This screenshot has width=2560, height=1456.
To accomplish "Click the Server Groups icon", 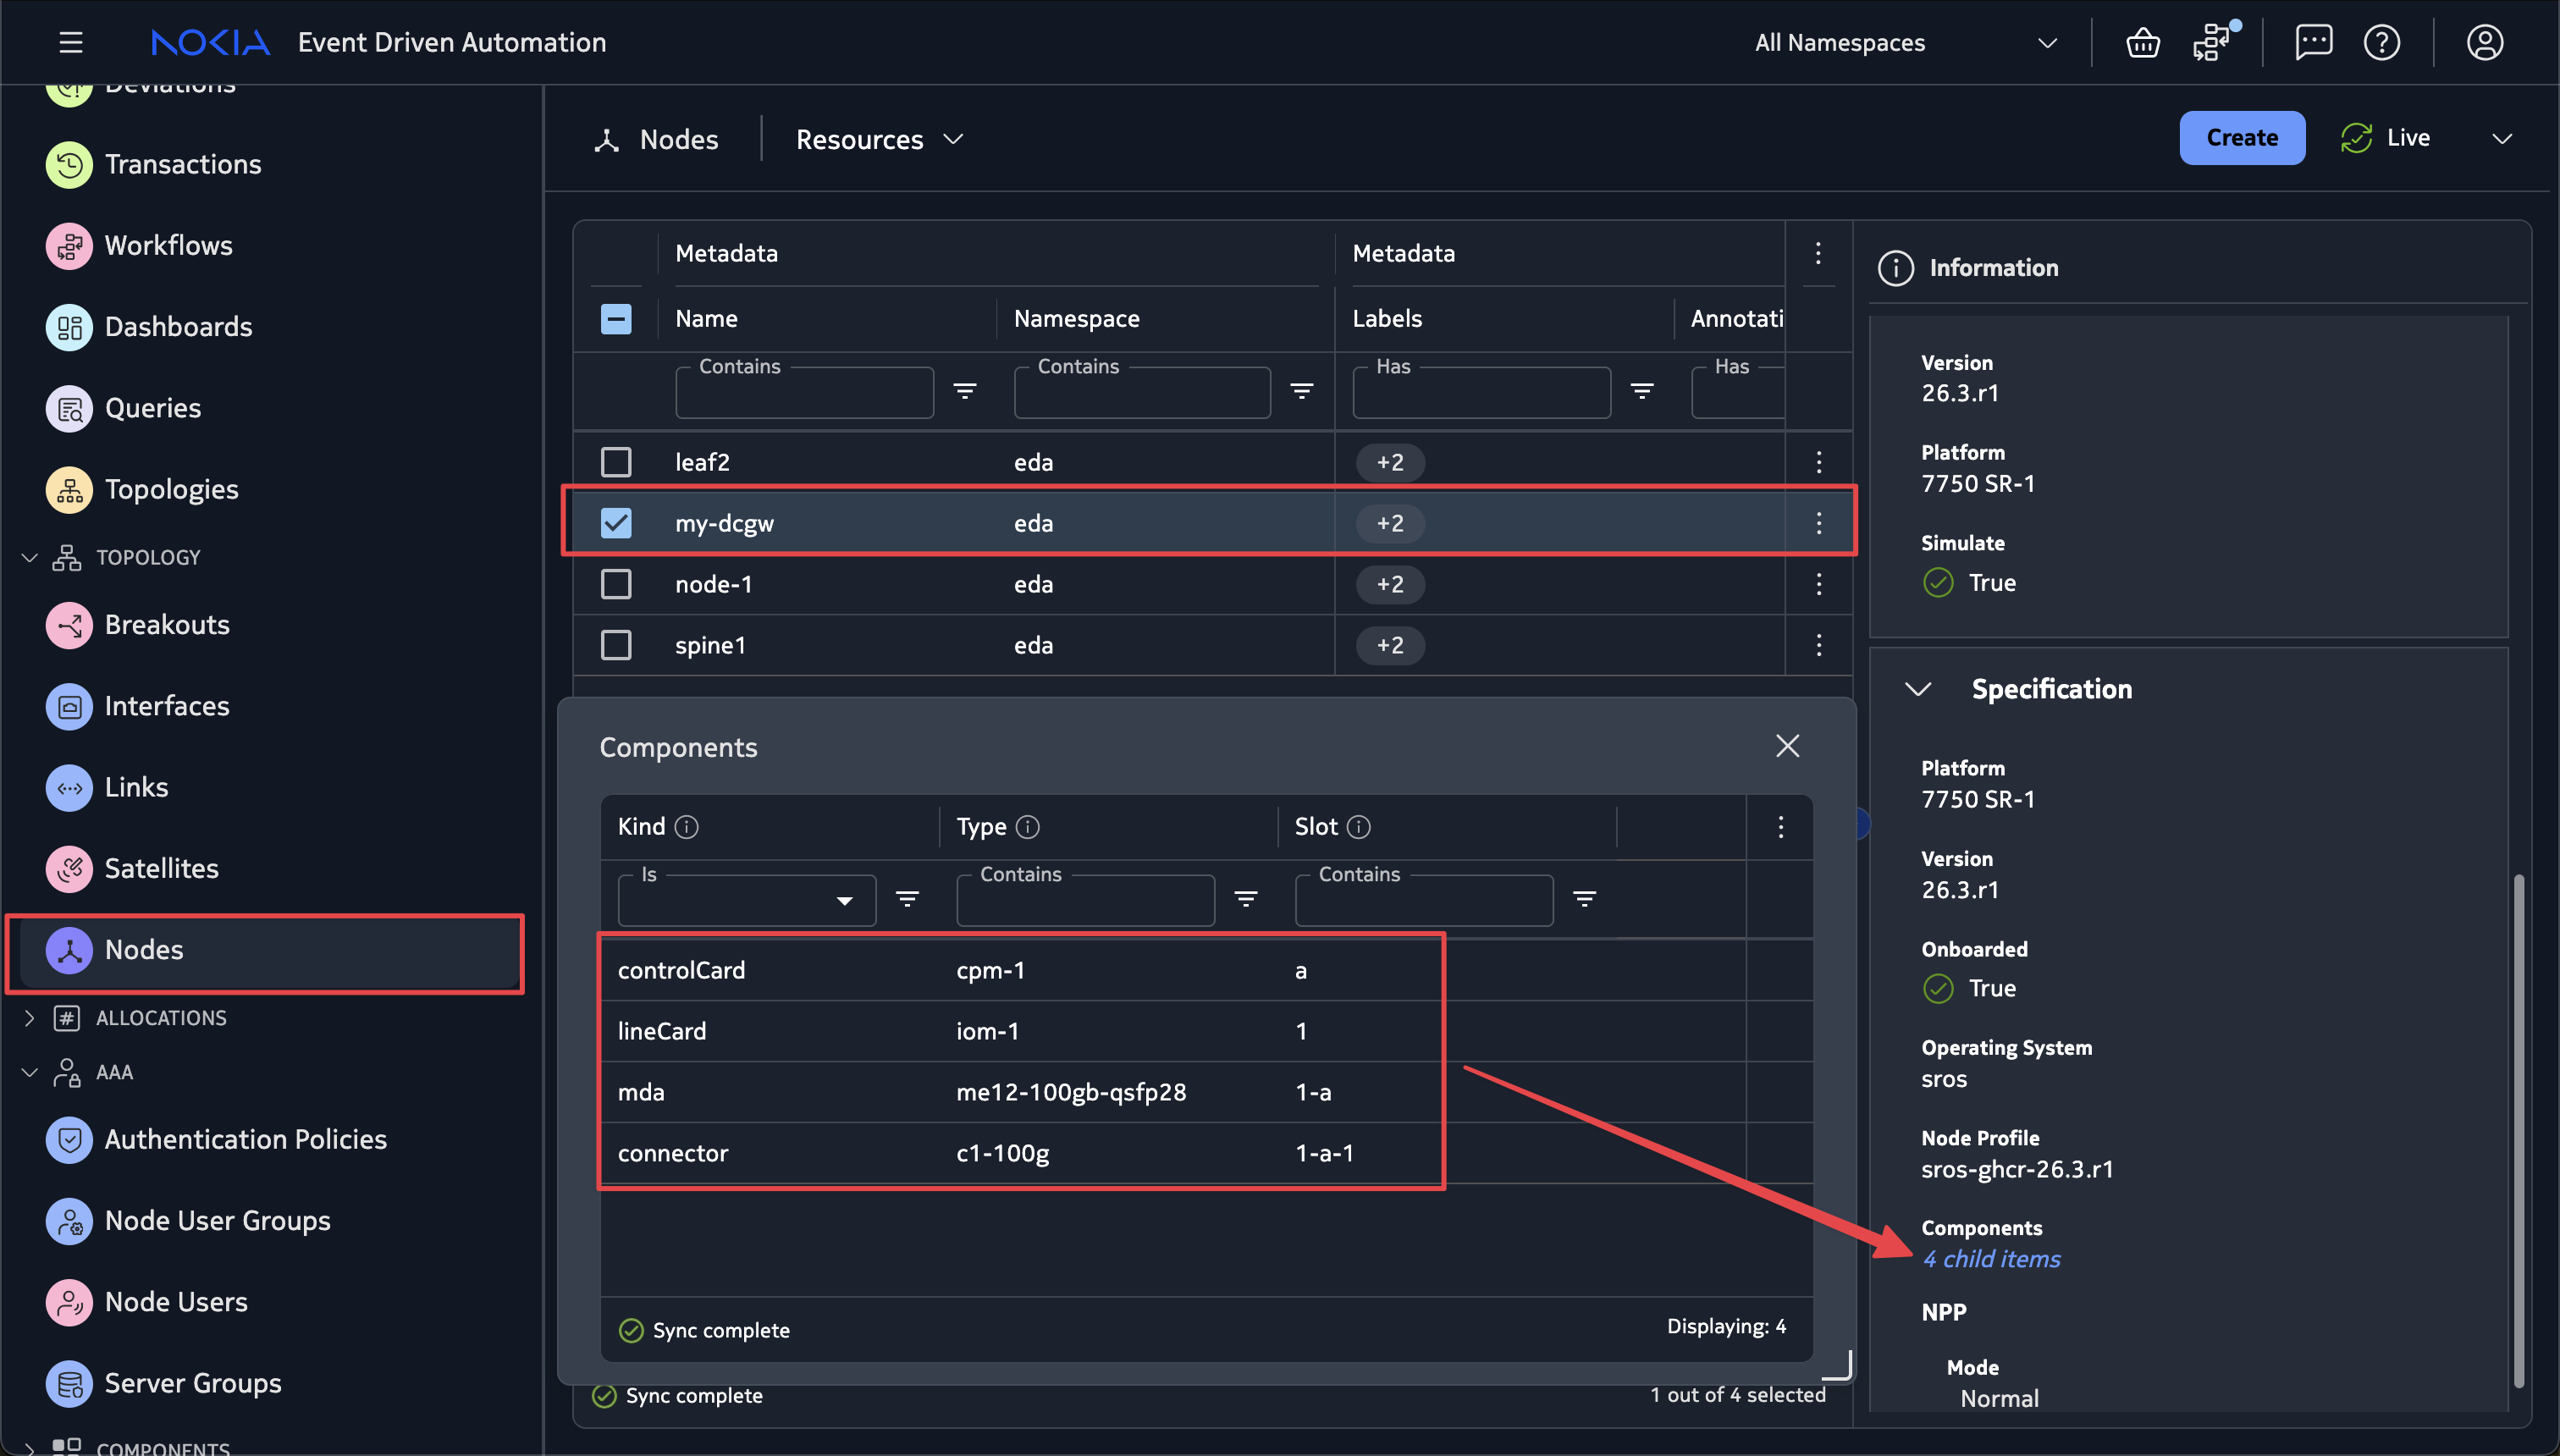I will tap(69, 1383).
